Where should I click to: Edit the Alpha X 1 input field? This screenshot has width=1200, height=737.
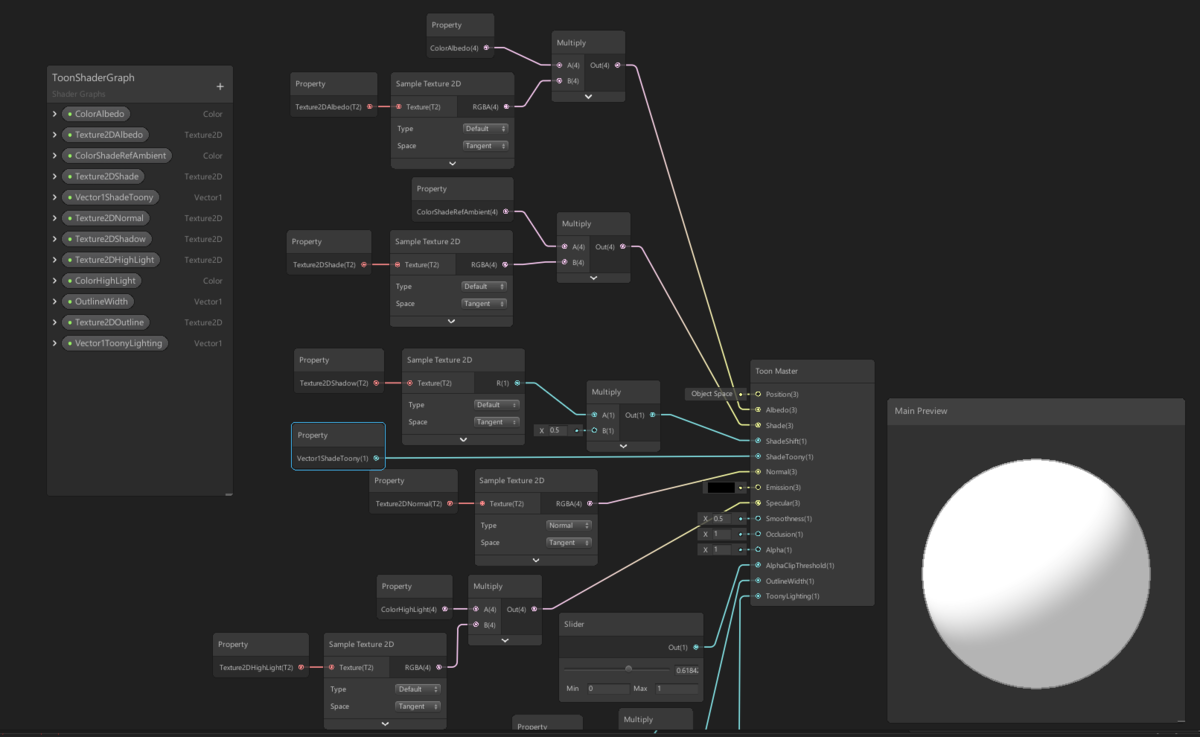click(724, 550)
